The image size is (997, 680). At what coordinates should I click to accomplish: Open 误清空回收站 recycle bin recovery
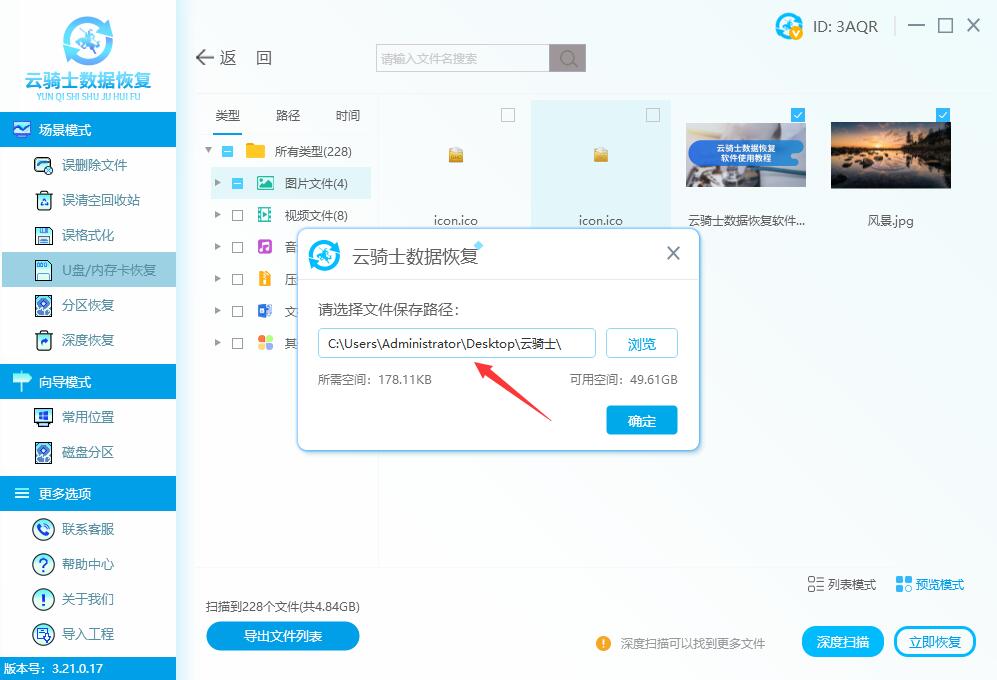pos(44,200)
